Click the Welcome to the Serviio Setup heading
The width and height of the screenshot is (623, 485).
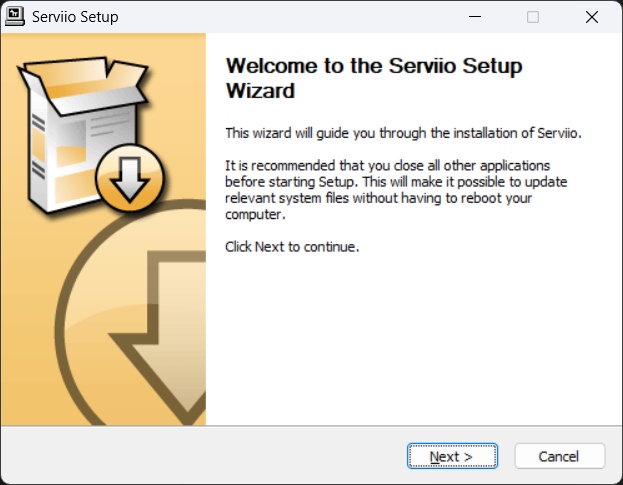pos(373,78)
